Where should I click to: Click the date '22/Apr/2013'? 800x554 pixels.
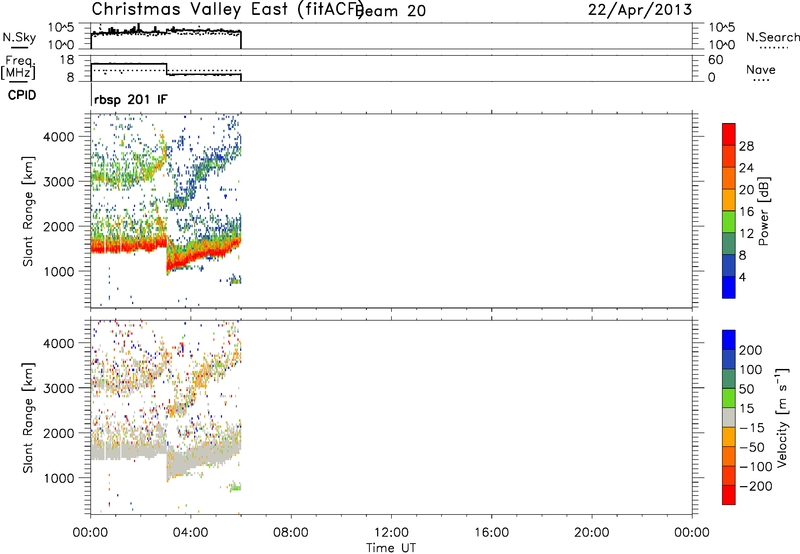click(x=640, y=10)
